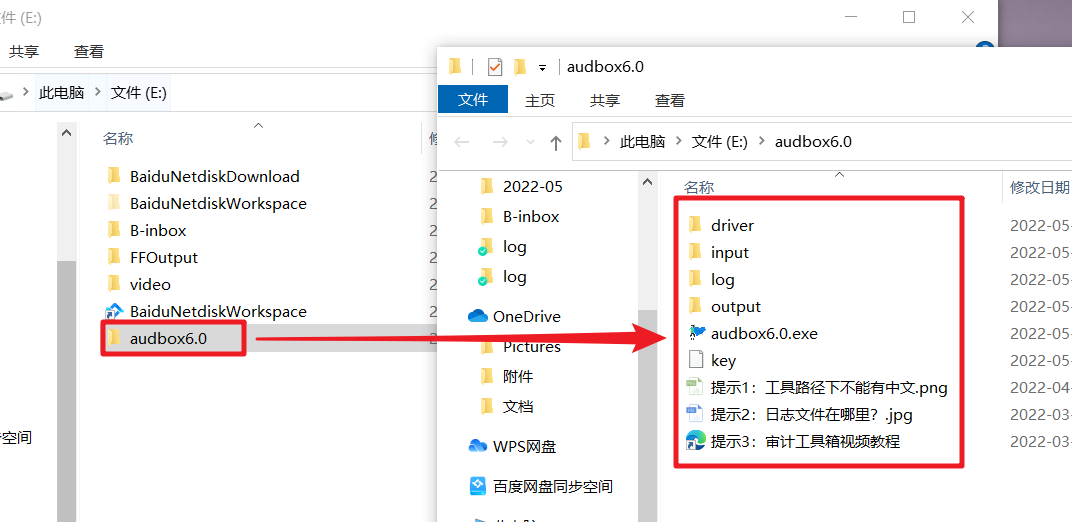Click the video folder icon in E: window
Screen dimensions: 1072x522
[x=114, y=284]
